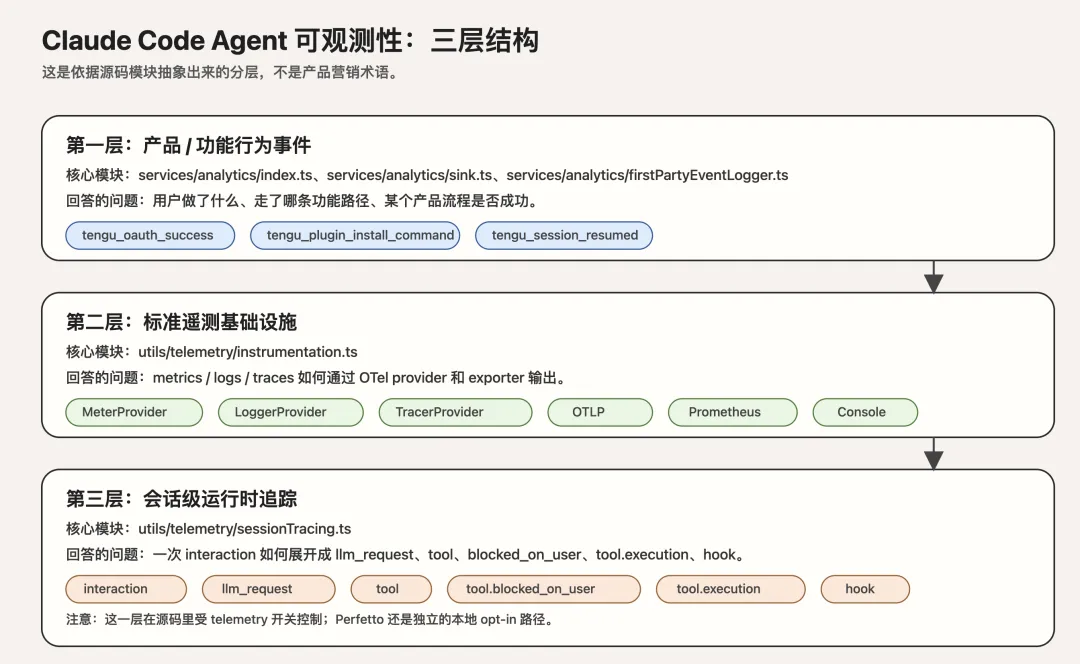This screenshot has width=1080, height=664.
Task: Click the note '注意：这一层在源码里受 telemetry 开关控制'
Action: pos(196,619)
